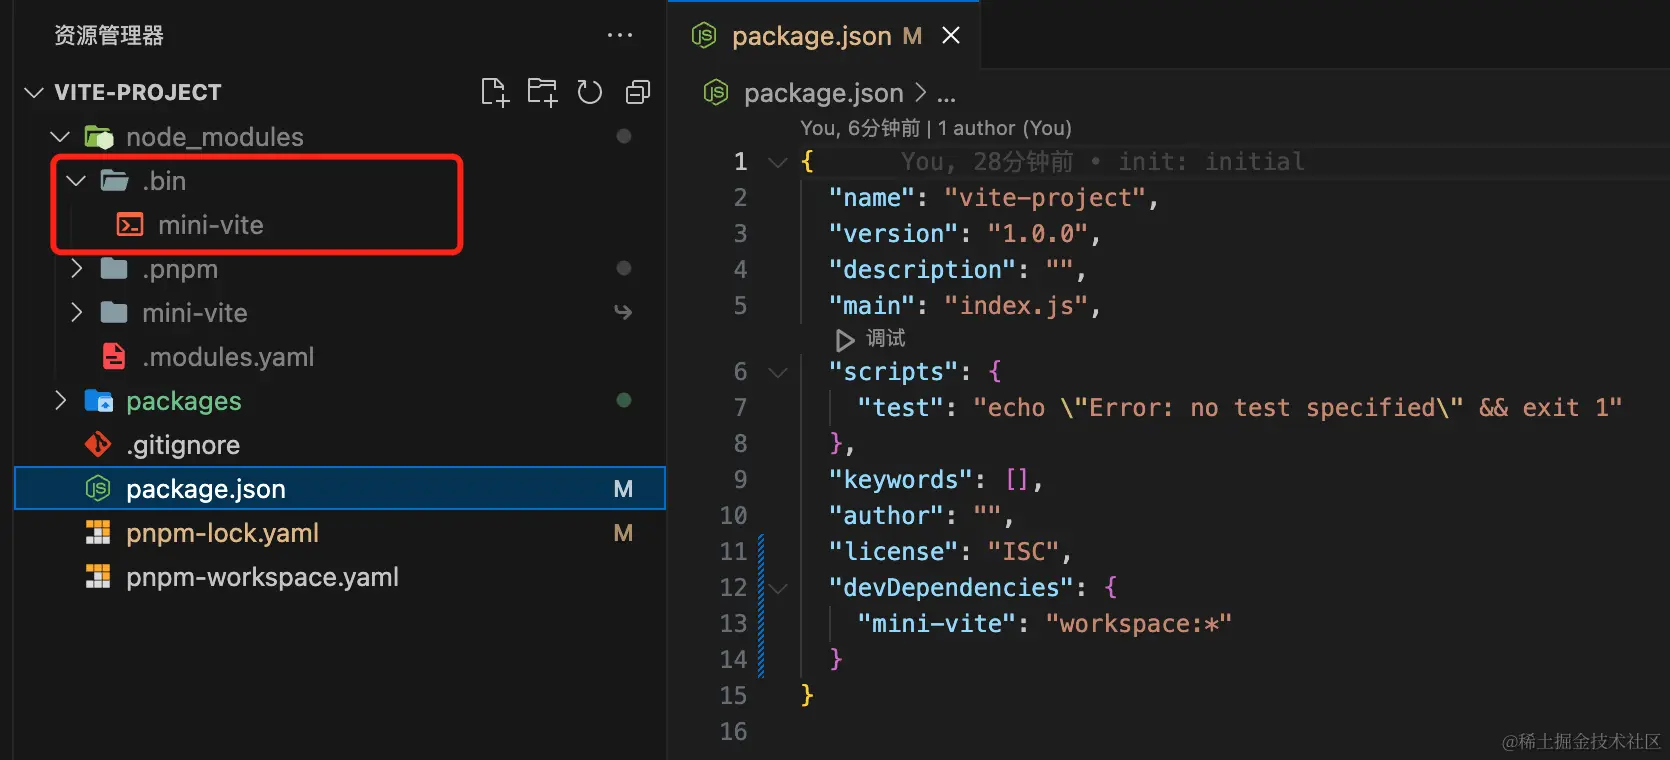Click the .modules.yaml file icon
The height and width of the screenshot is (760, 1670).
pyautogui.click(x=114, y=356)
